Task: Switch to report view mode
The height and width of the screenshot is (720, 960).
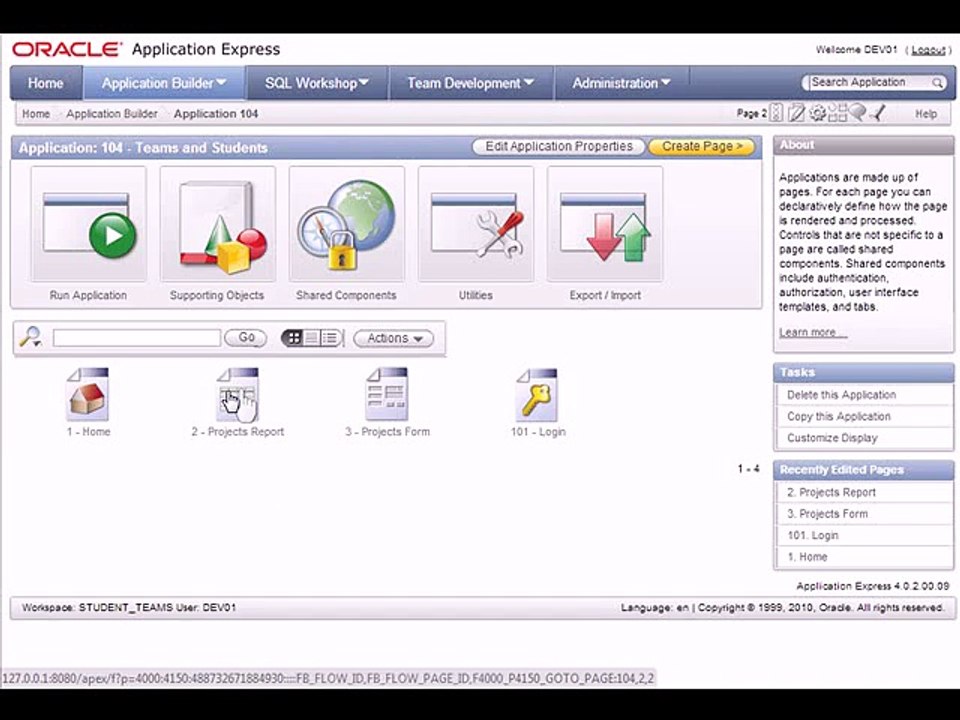Action: pos(312,338)
